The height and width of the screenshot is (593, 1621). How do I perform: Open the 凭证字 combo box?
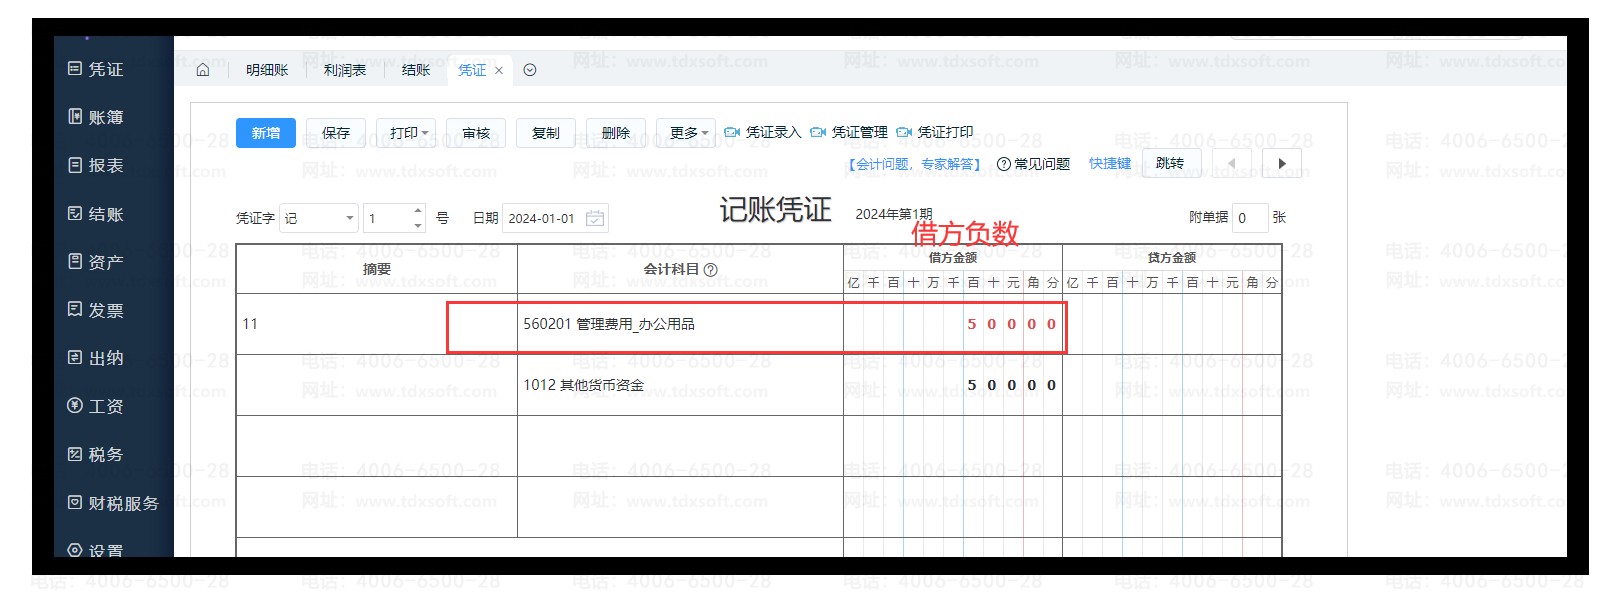point(318,218)
